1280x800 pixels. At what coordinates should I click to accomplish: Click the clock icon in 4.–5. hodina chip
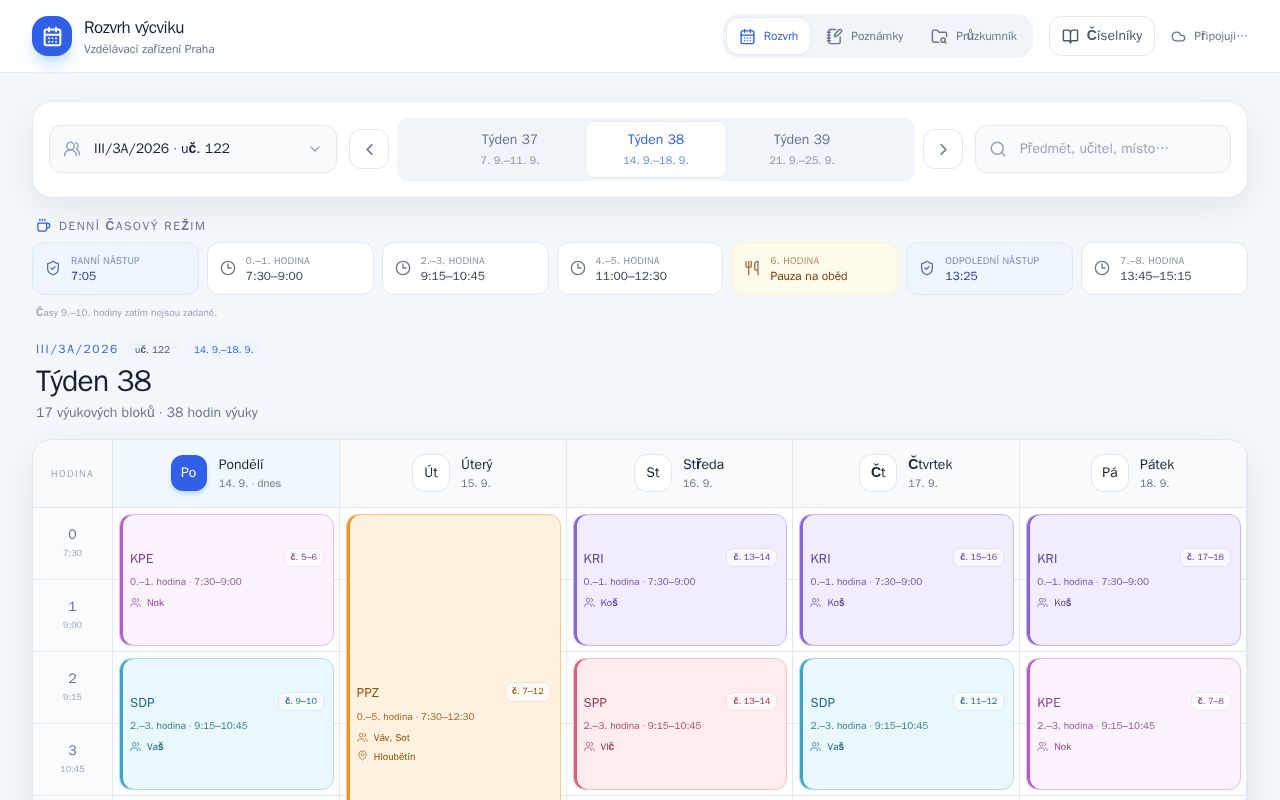point(578,268)
